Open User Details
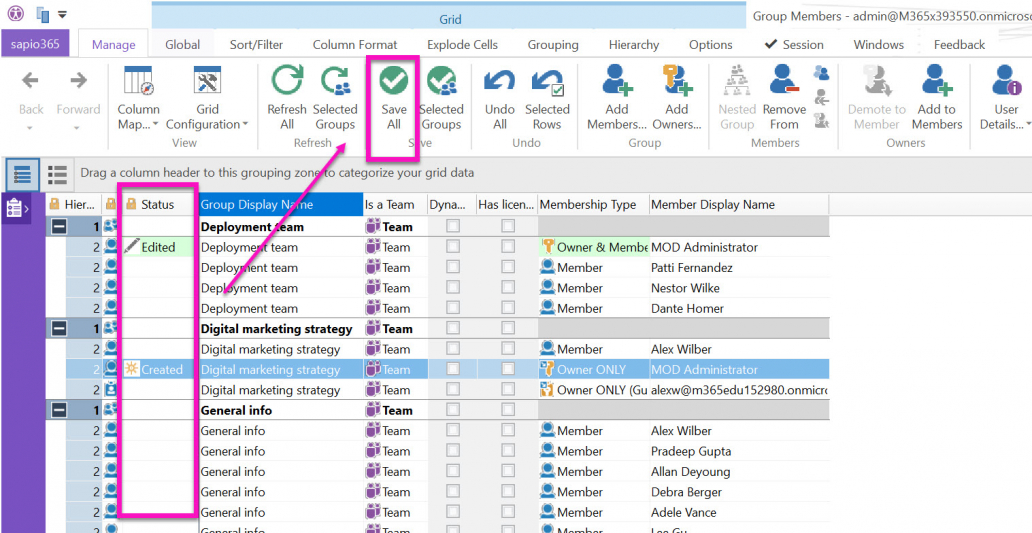This screenshot has height=533, width=1032. (x=1006, y=99)
